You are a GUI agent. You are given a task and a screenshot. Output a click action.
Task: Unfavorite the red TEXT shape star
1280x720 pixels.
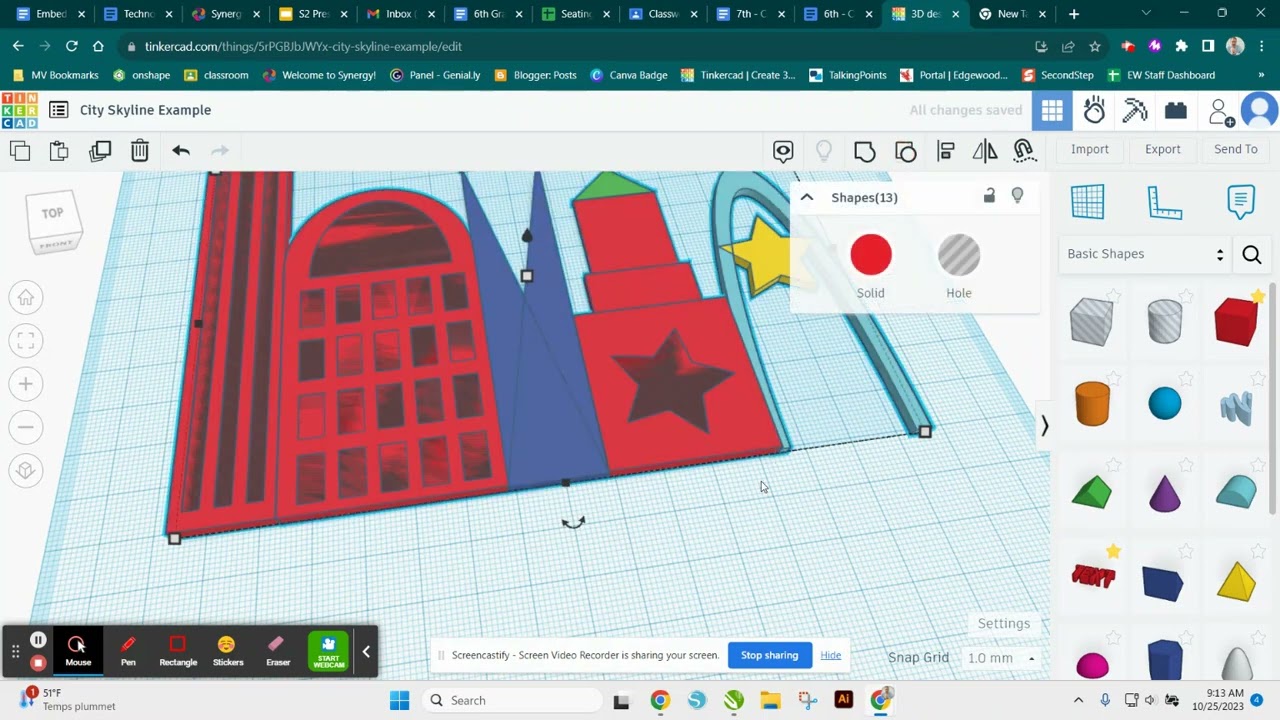tap(1113, 551)
